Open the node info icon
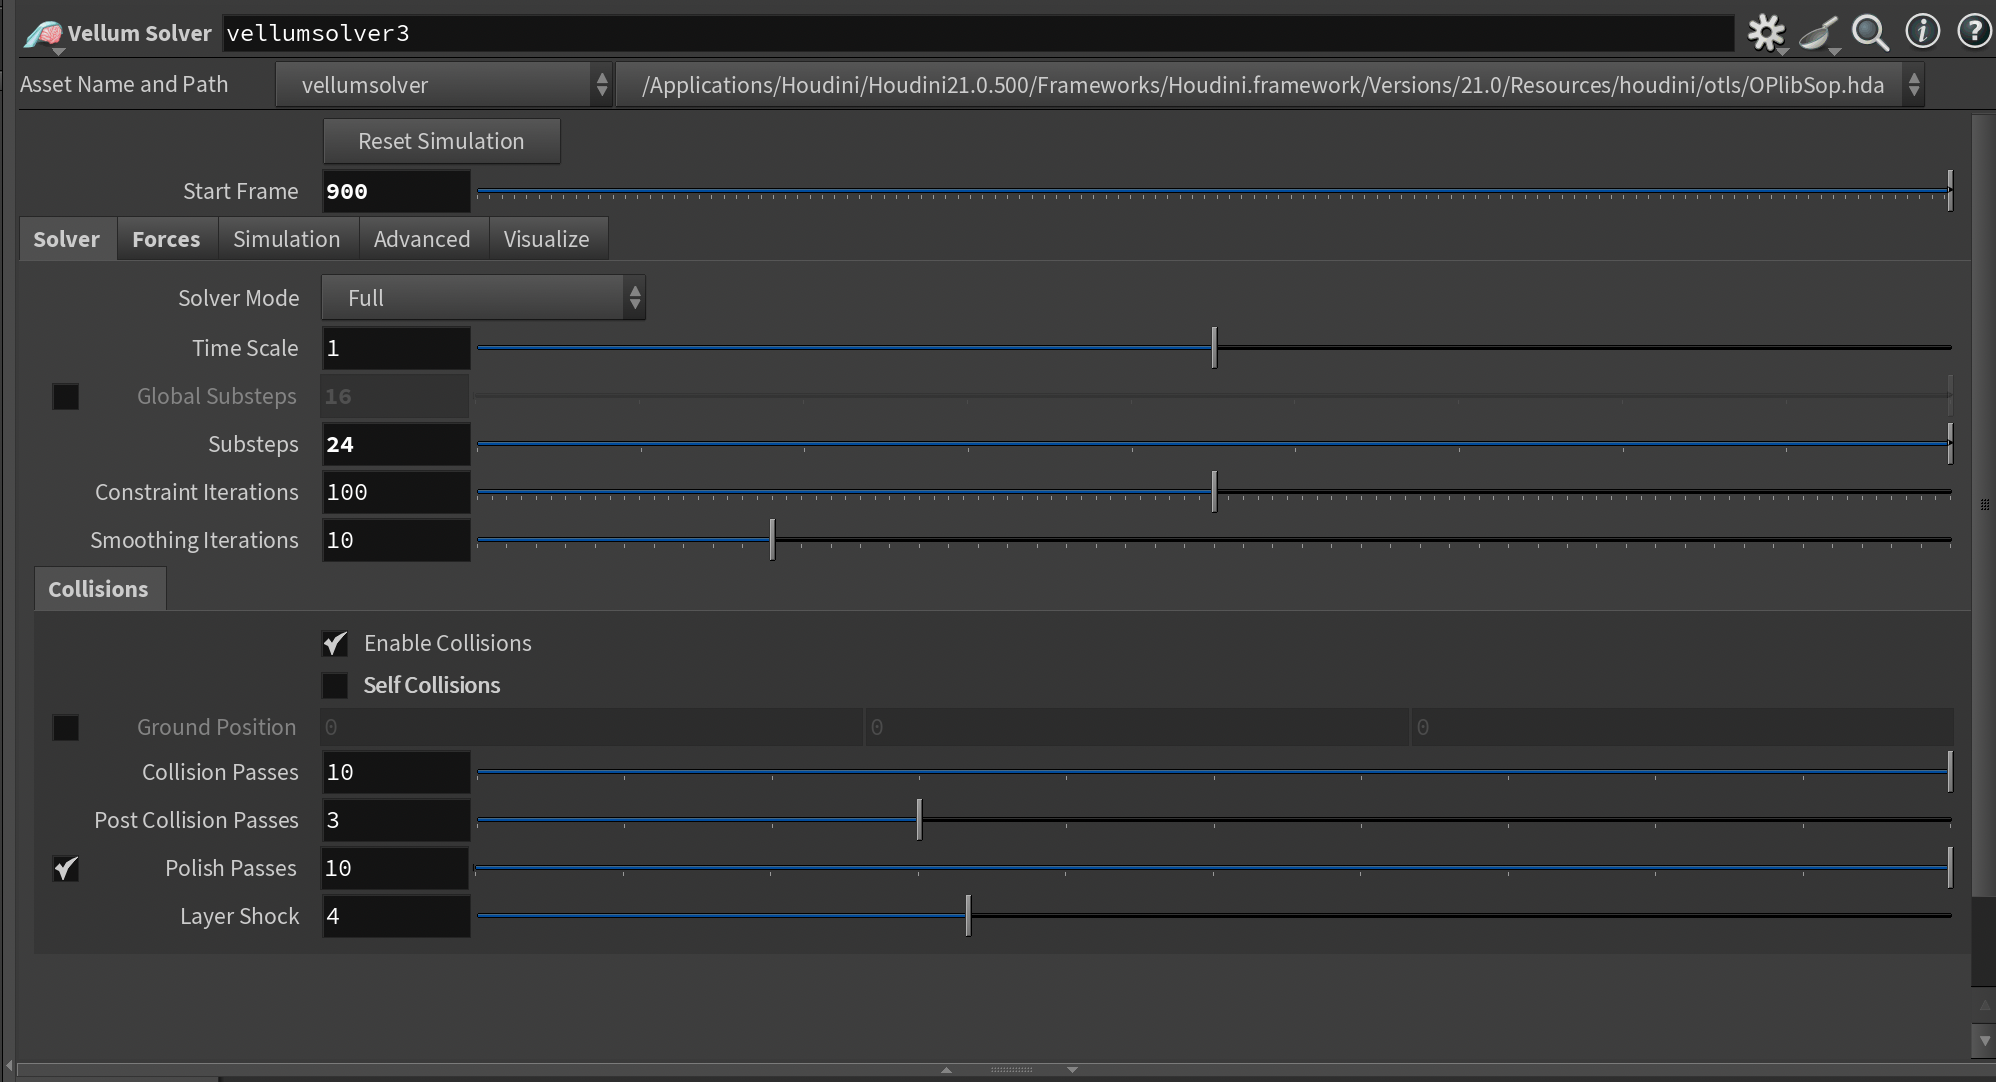Viewport: 1996px width, 1082px height. (1922, 32)
